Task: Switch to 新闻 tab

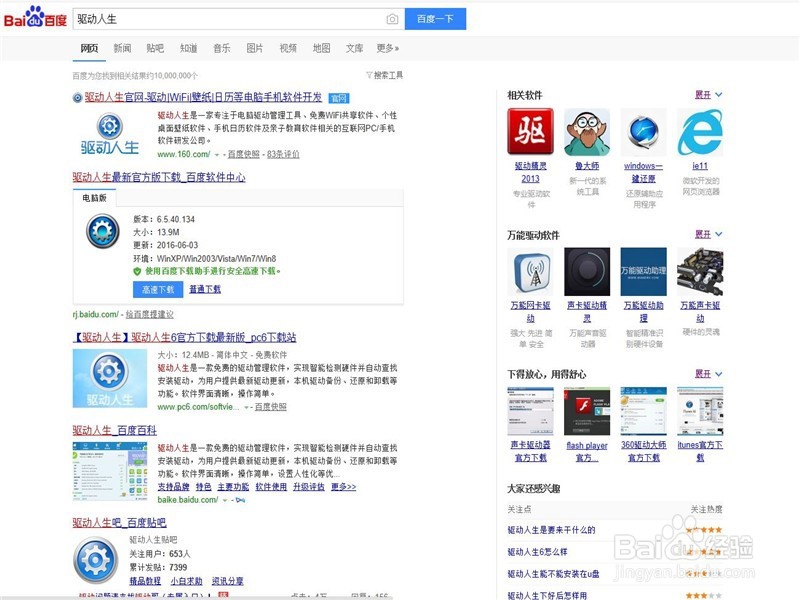Action: pyautogui.click(x=122, y=48)
